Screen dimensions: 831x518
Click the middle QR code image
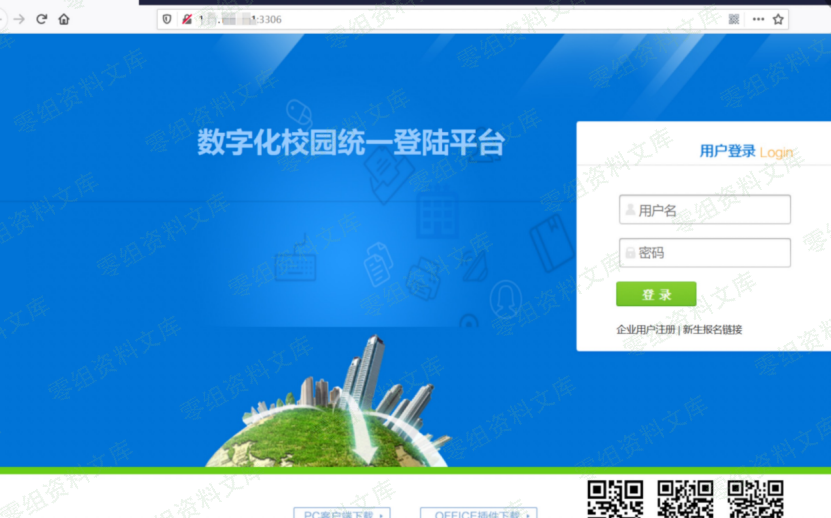685,499
